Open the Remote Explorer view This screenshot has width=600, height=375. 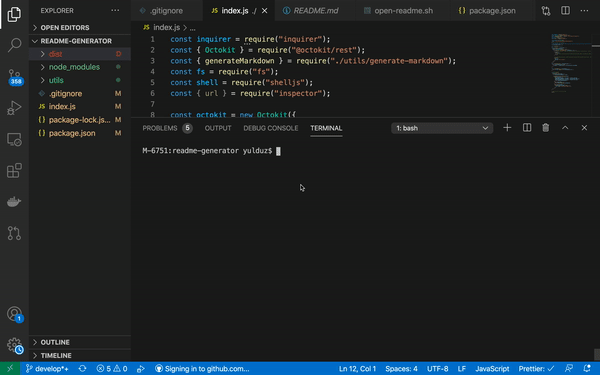(x=14, y=139)
